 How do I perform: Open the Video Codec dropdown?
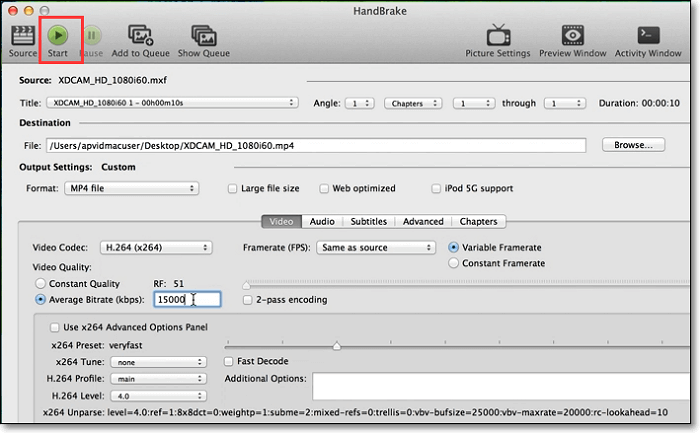click(x=153, y=247)
